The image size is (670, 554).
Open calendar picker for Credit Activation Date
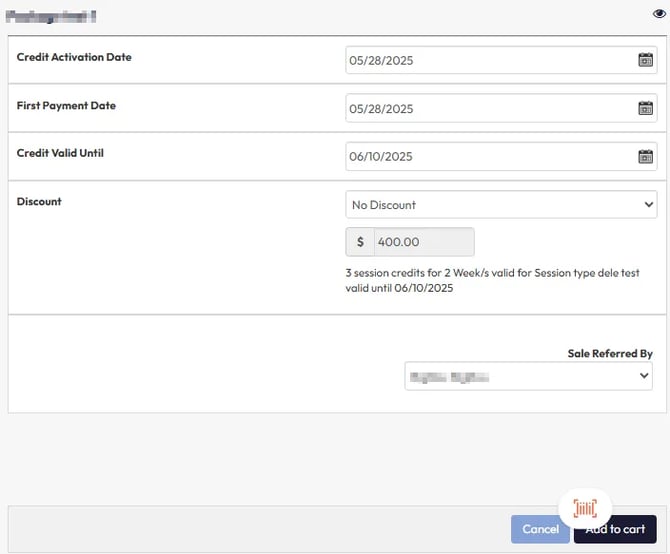pos(645,60)
